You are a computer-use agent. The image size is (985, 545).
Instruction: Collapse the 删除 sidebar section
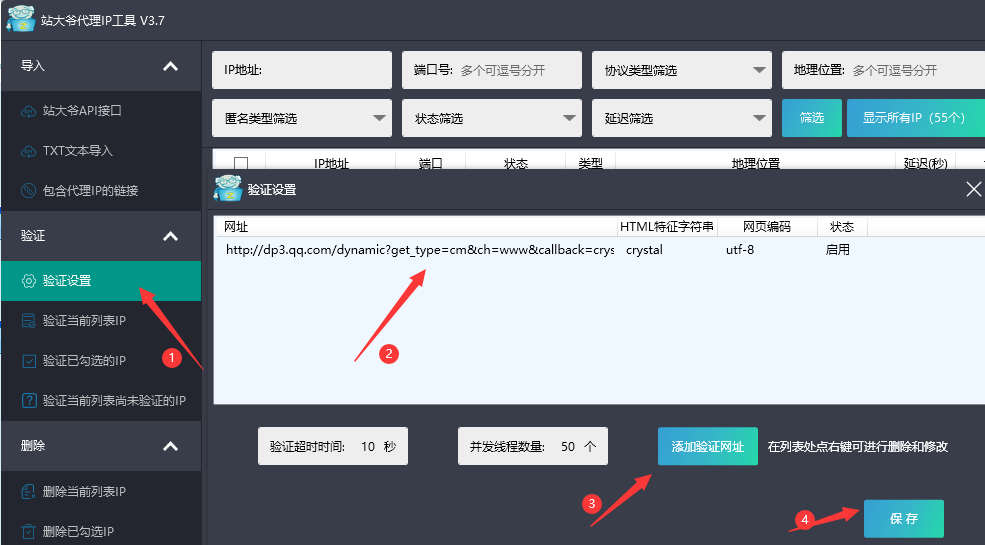click(x=170, y=446)
